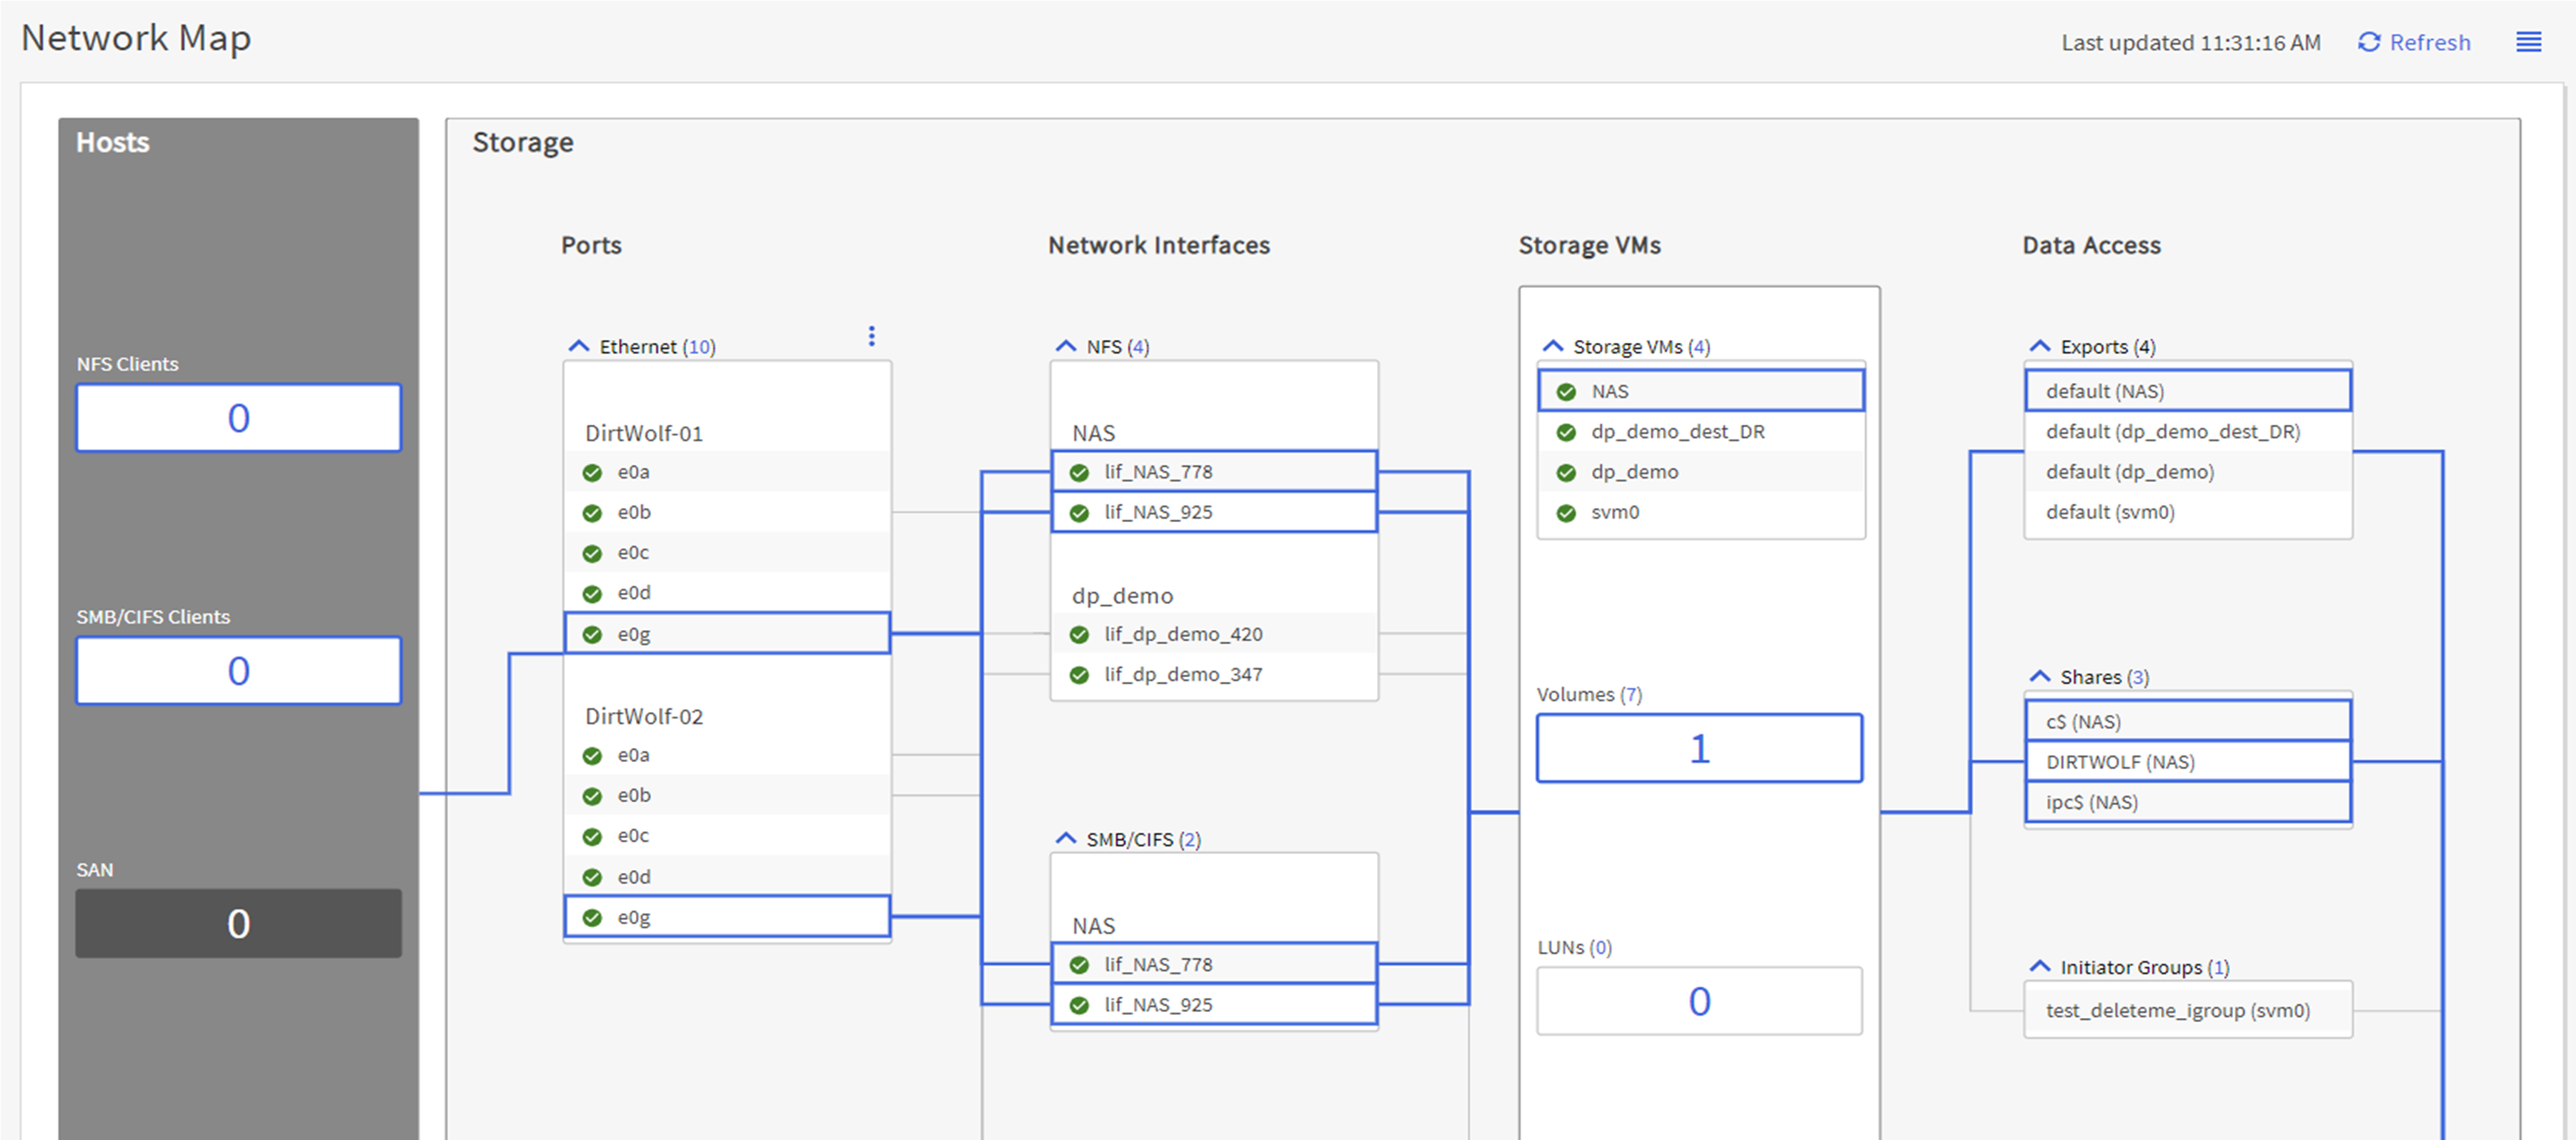Select the default (svm0) export
The image size is (2576, 1140).
pyautogui.click(x=2188, y=512)
